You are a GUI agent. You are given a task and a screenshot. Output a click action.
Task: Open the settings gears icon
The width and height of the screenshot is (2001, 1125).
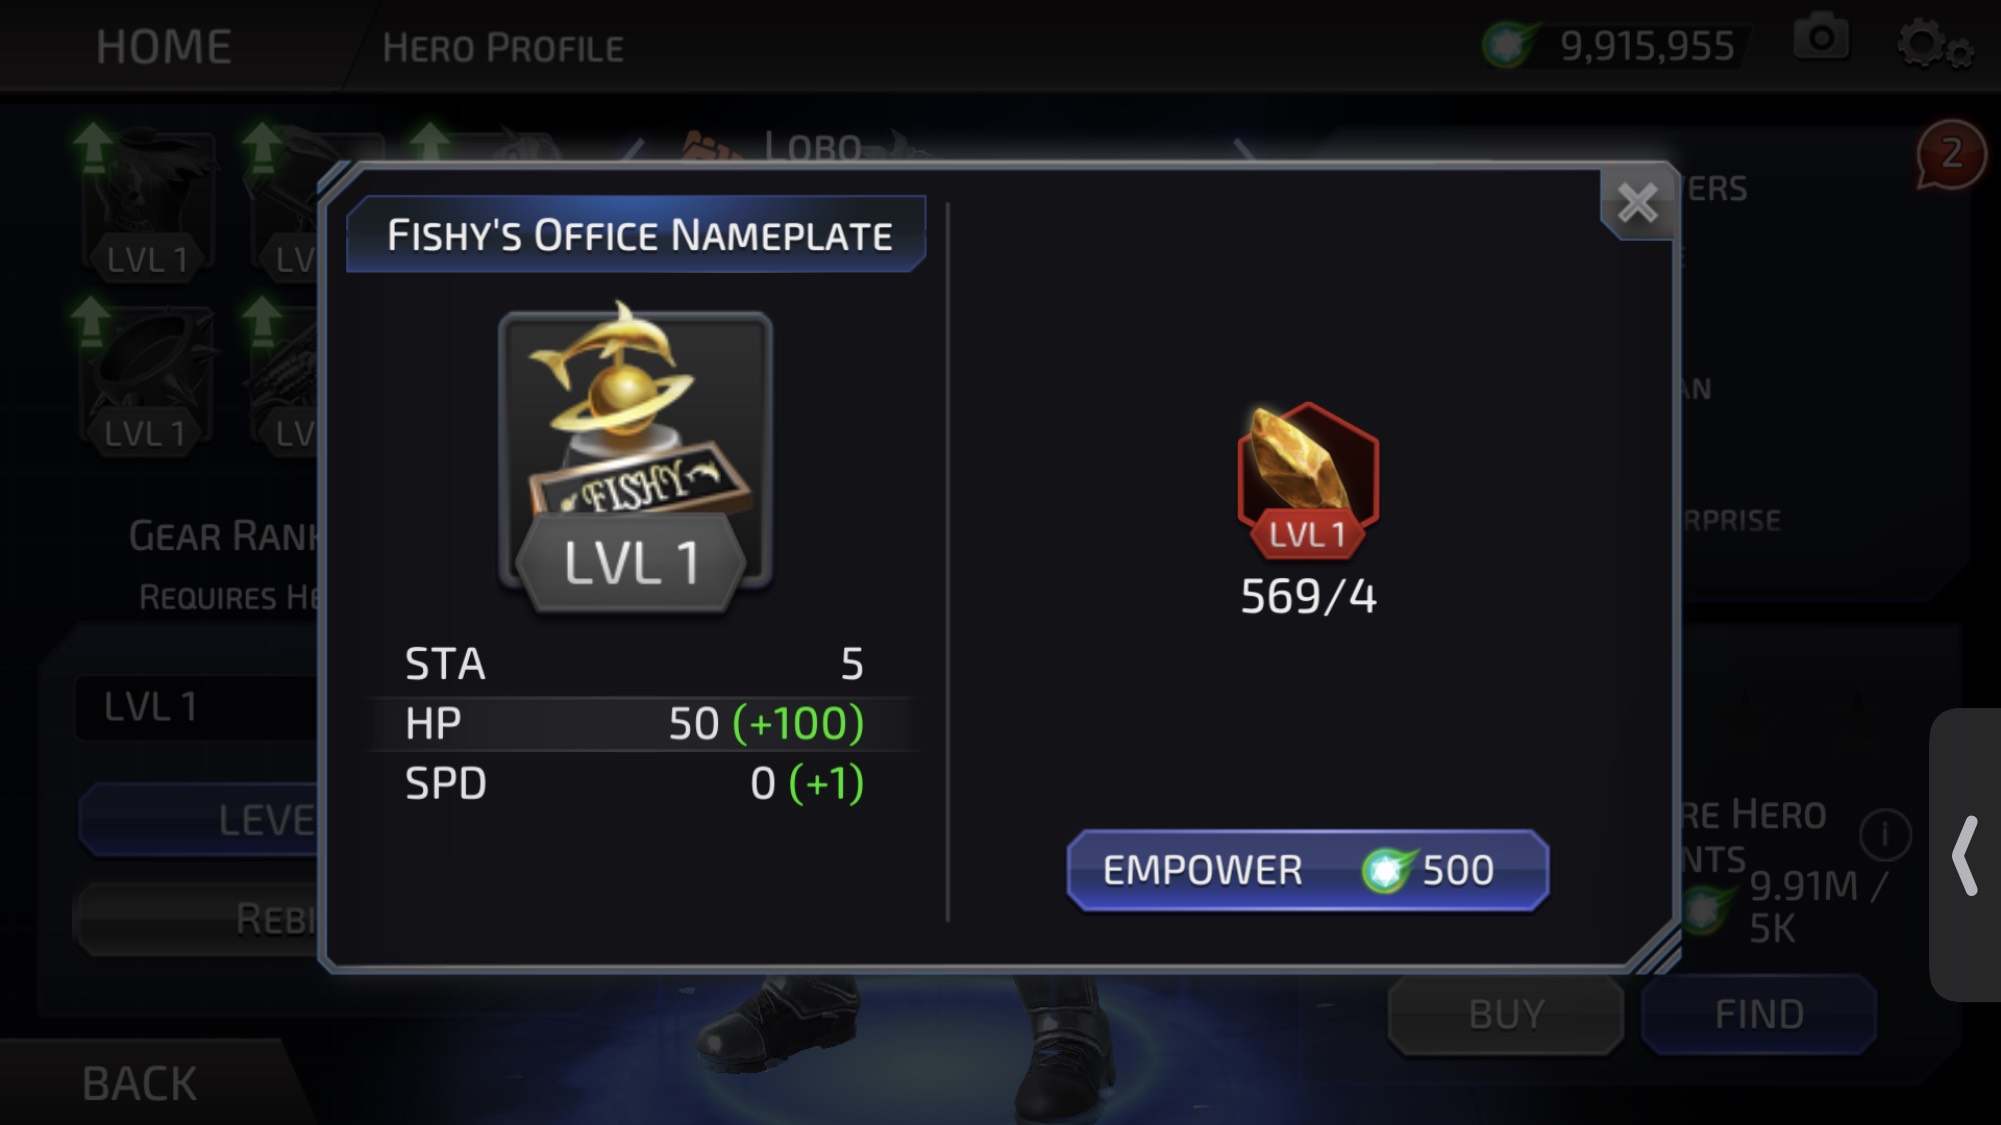1934,44
